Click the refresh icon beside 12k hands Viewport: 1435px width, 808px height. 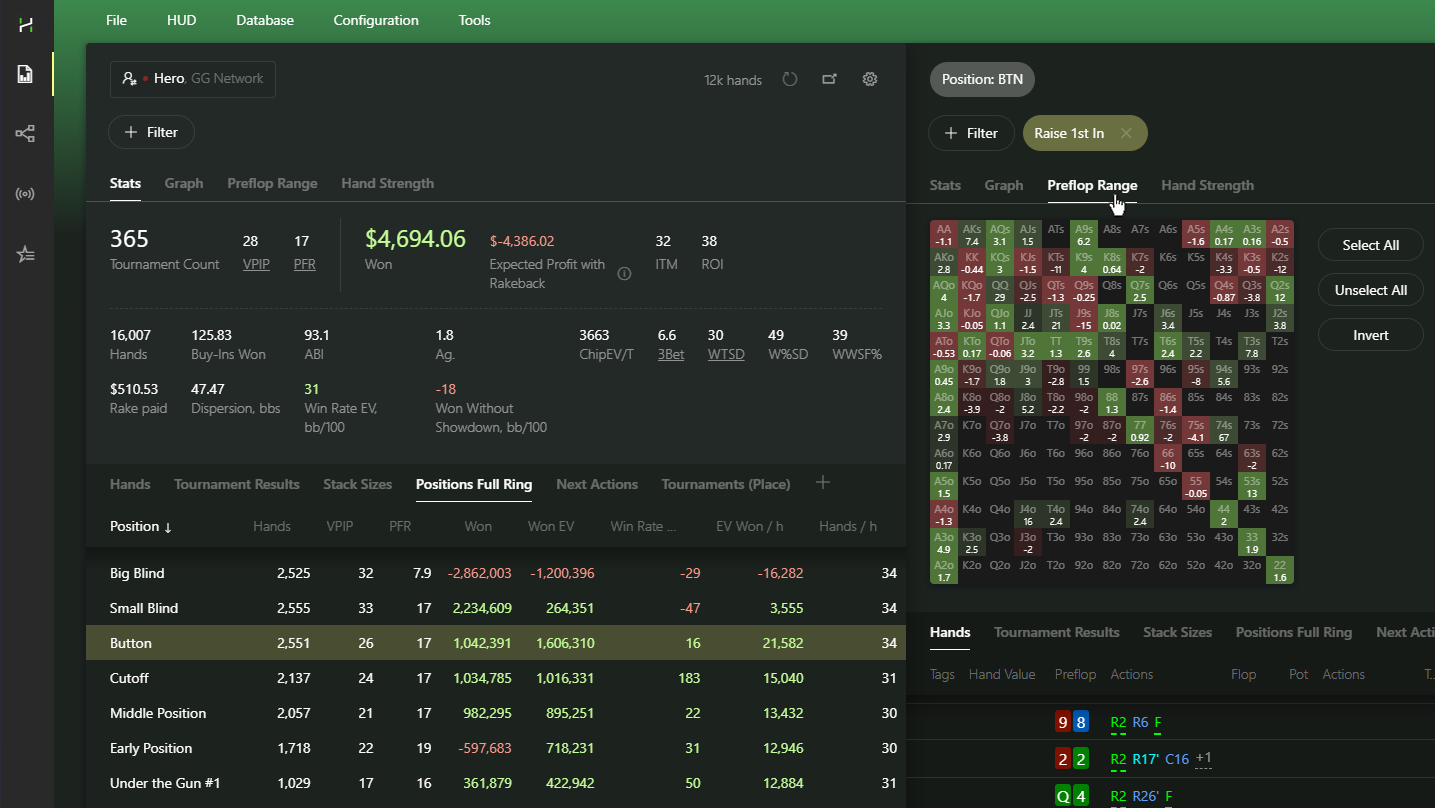click(790, 79)
